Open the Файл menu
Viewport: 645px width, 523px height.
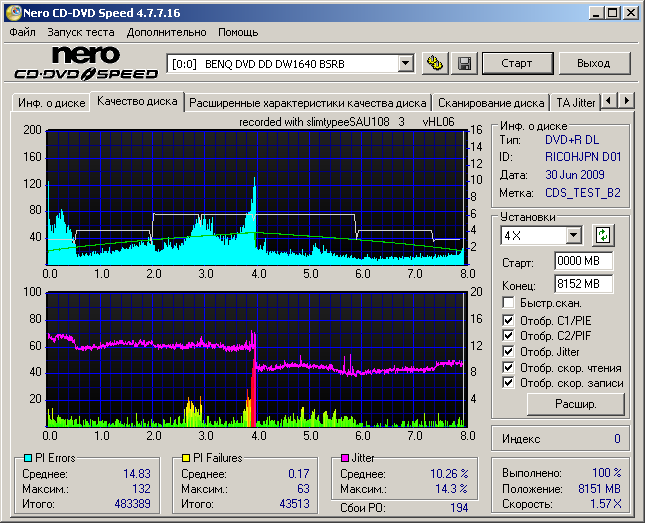(22, 32)
